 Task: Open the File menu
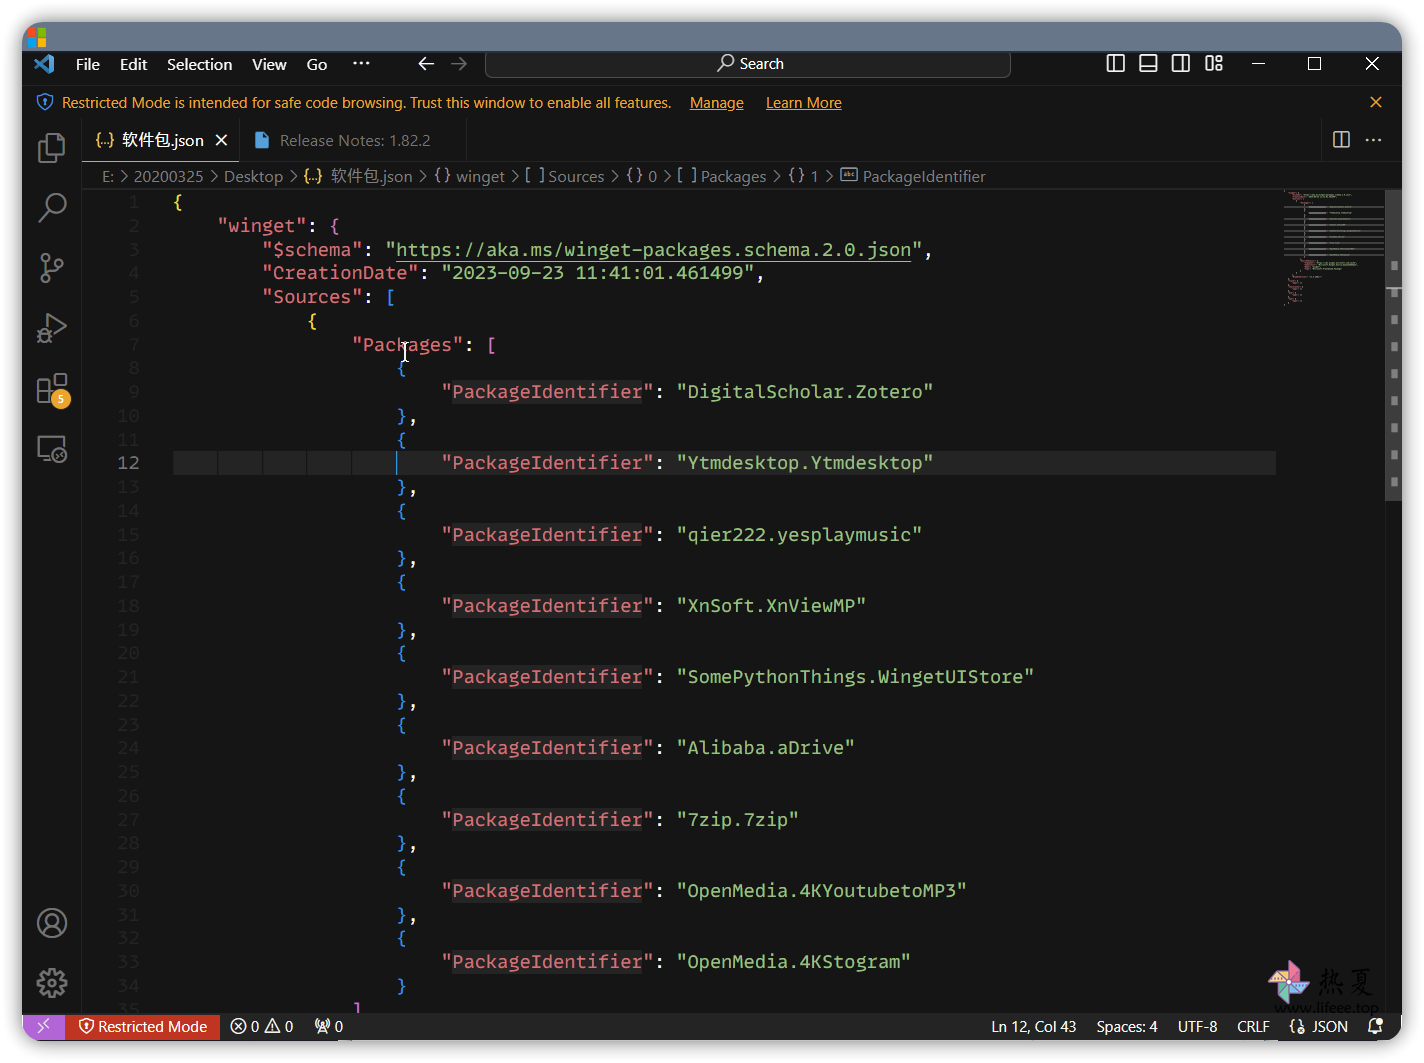click(x=88, y=64)
